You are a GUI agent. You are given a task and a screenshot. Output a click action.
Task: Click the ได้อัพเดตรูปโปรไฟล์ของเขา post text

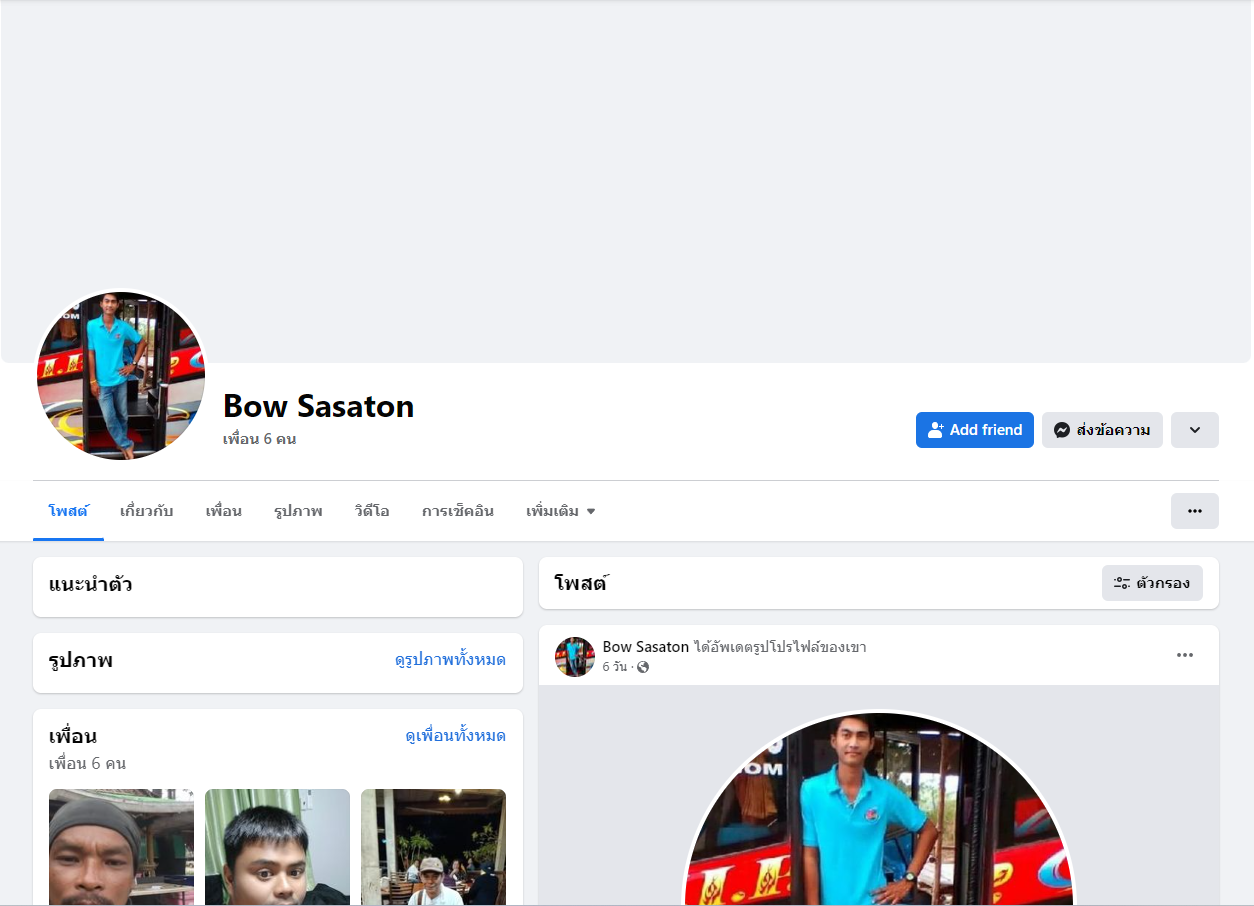pyautogui.click(x=780, y=647)
